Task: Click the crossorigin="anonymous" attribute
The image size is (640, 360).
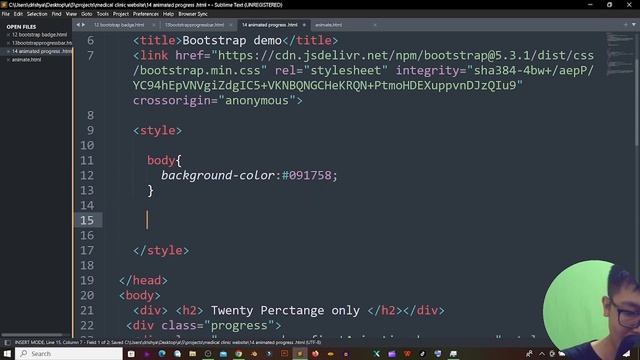Action: point(214,100)
